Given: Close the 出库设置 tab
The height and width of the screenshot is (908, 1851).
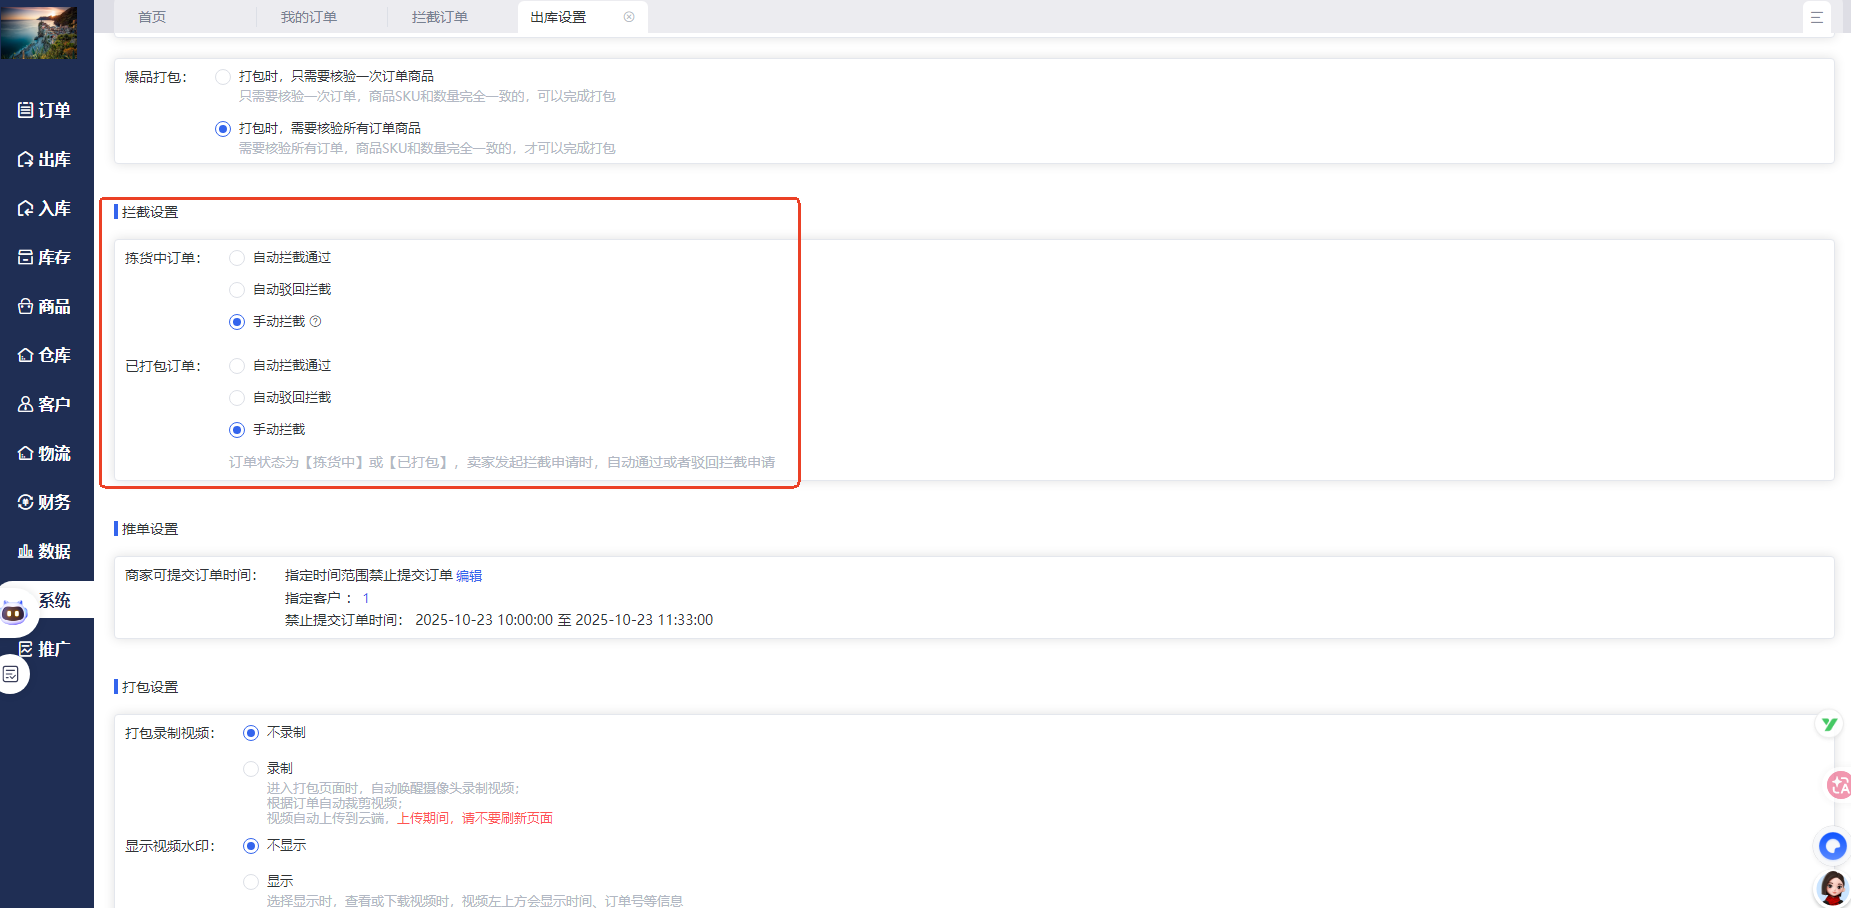Looking at the screenshot, I should tap(629, 17).
